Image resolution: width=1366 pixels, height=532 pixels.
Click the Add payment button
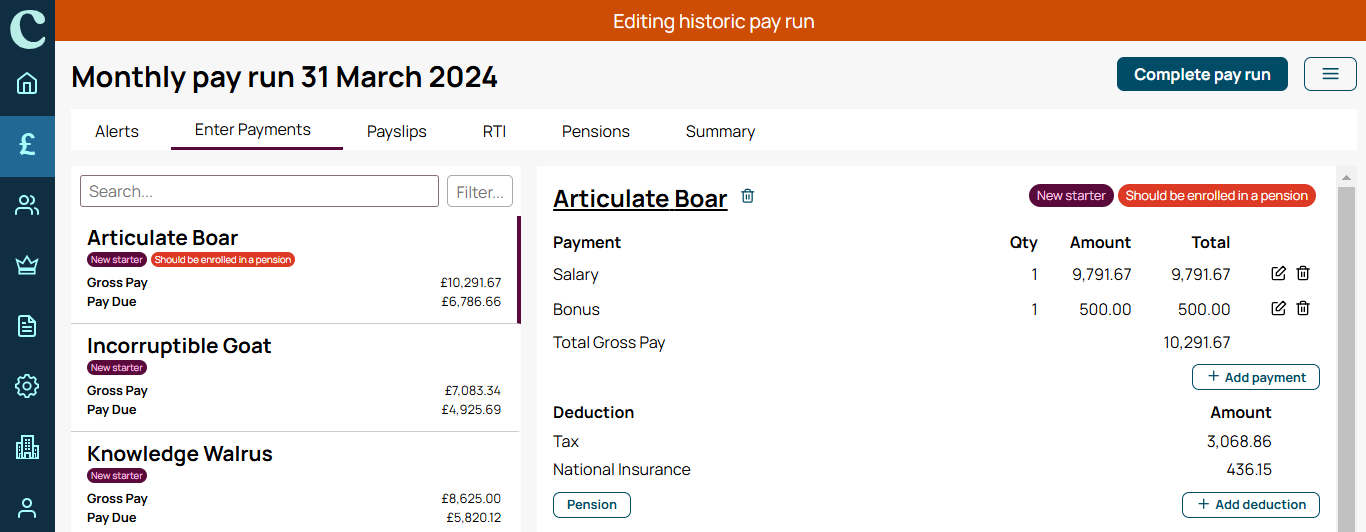[x=1256, y=377]
